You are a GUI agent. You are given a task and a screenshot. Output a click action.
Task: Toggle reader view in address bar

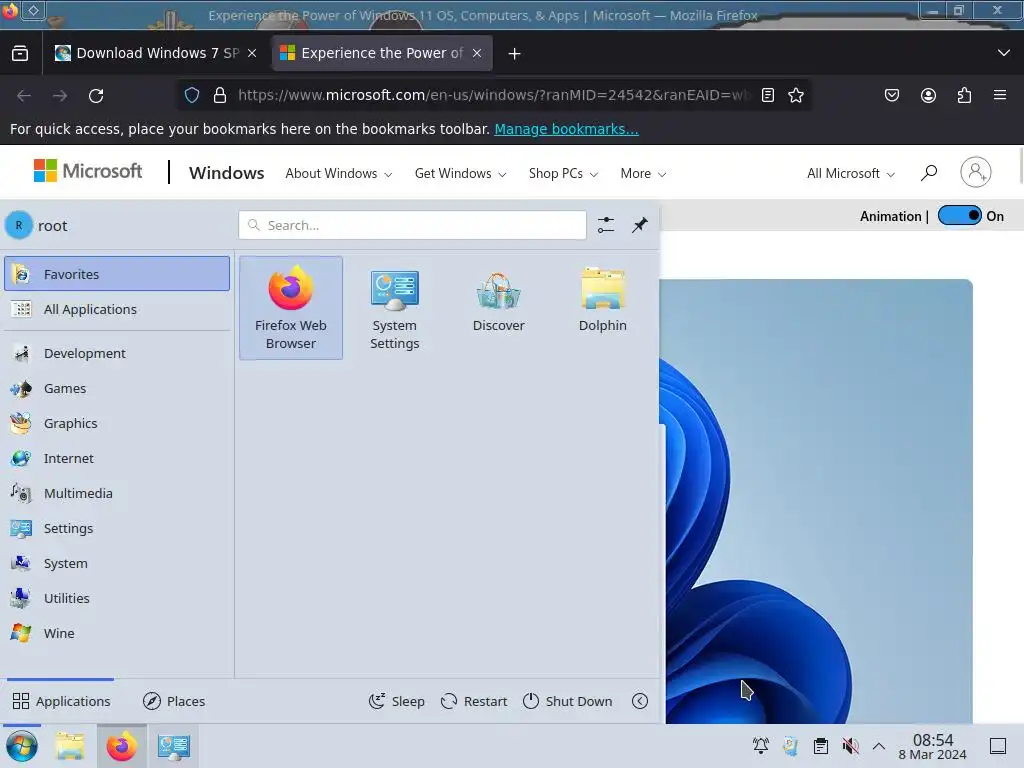pos(768,95)
